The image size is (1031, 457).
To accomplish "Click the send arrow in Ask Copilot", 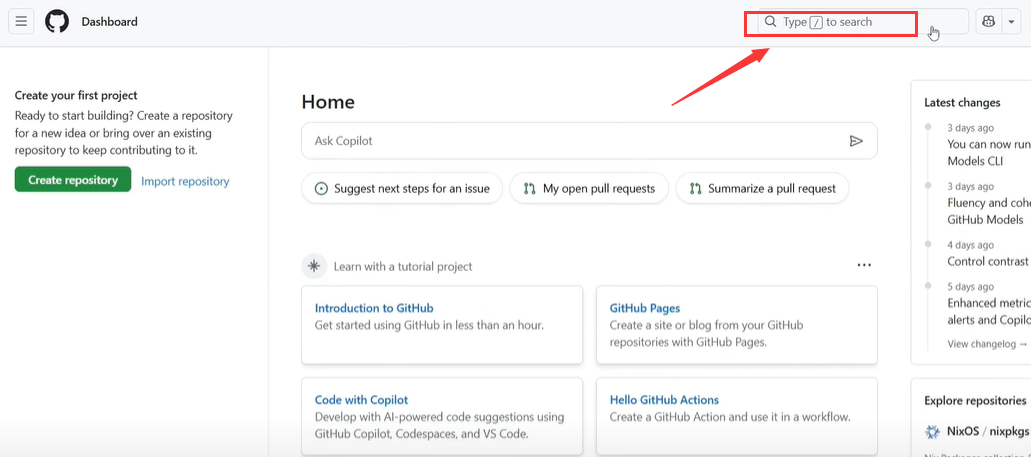I will pyautogui.click(x=855, y=141).
